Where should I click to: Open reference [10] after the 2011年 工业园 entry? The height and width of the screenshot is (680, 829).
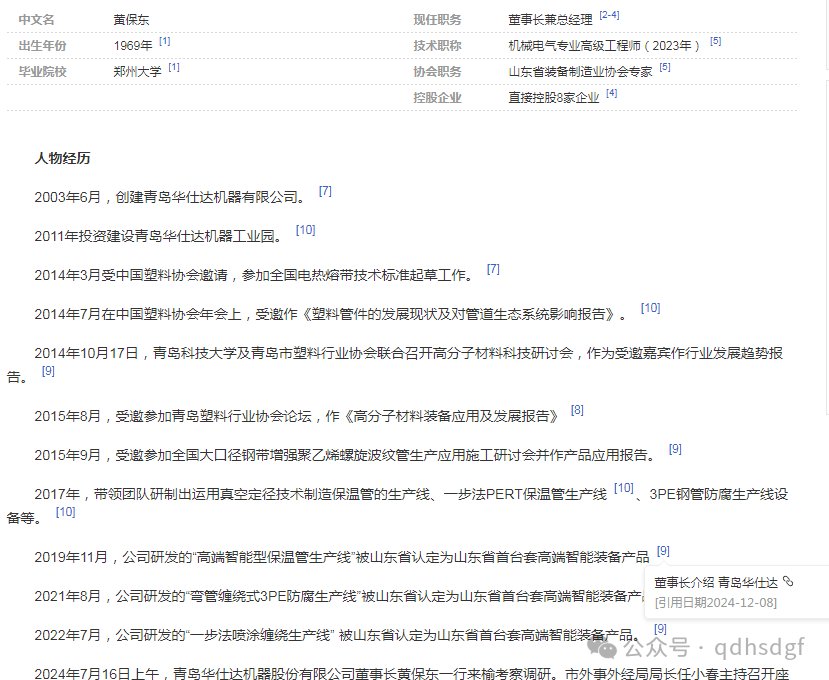(306, 230)
